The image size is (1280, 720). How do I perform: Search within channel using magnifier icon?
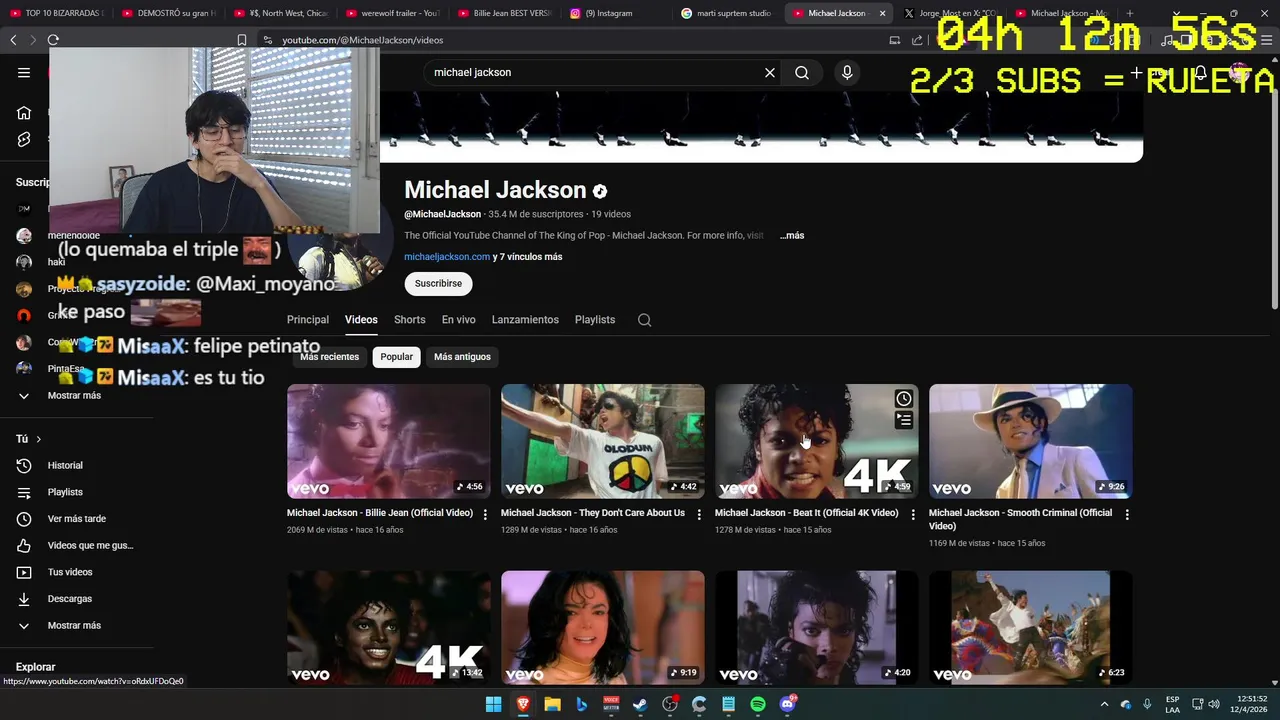[644, 320]
